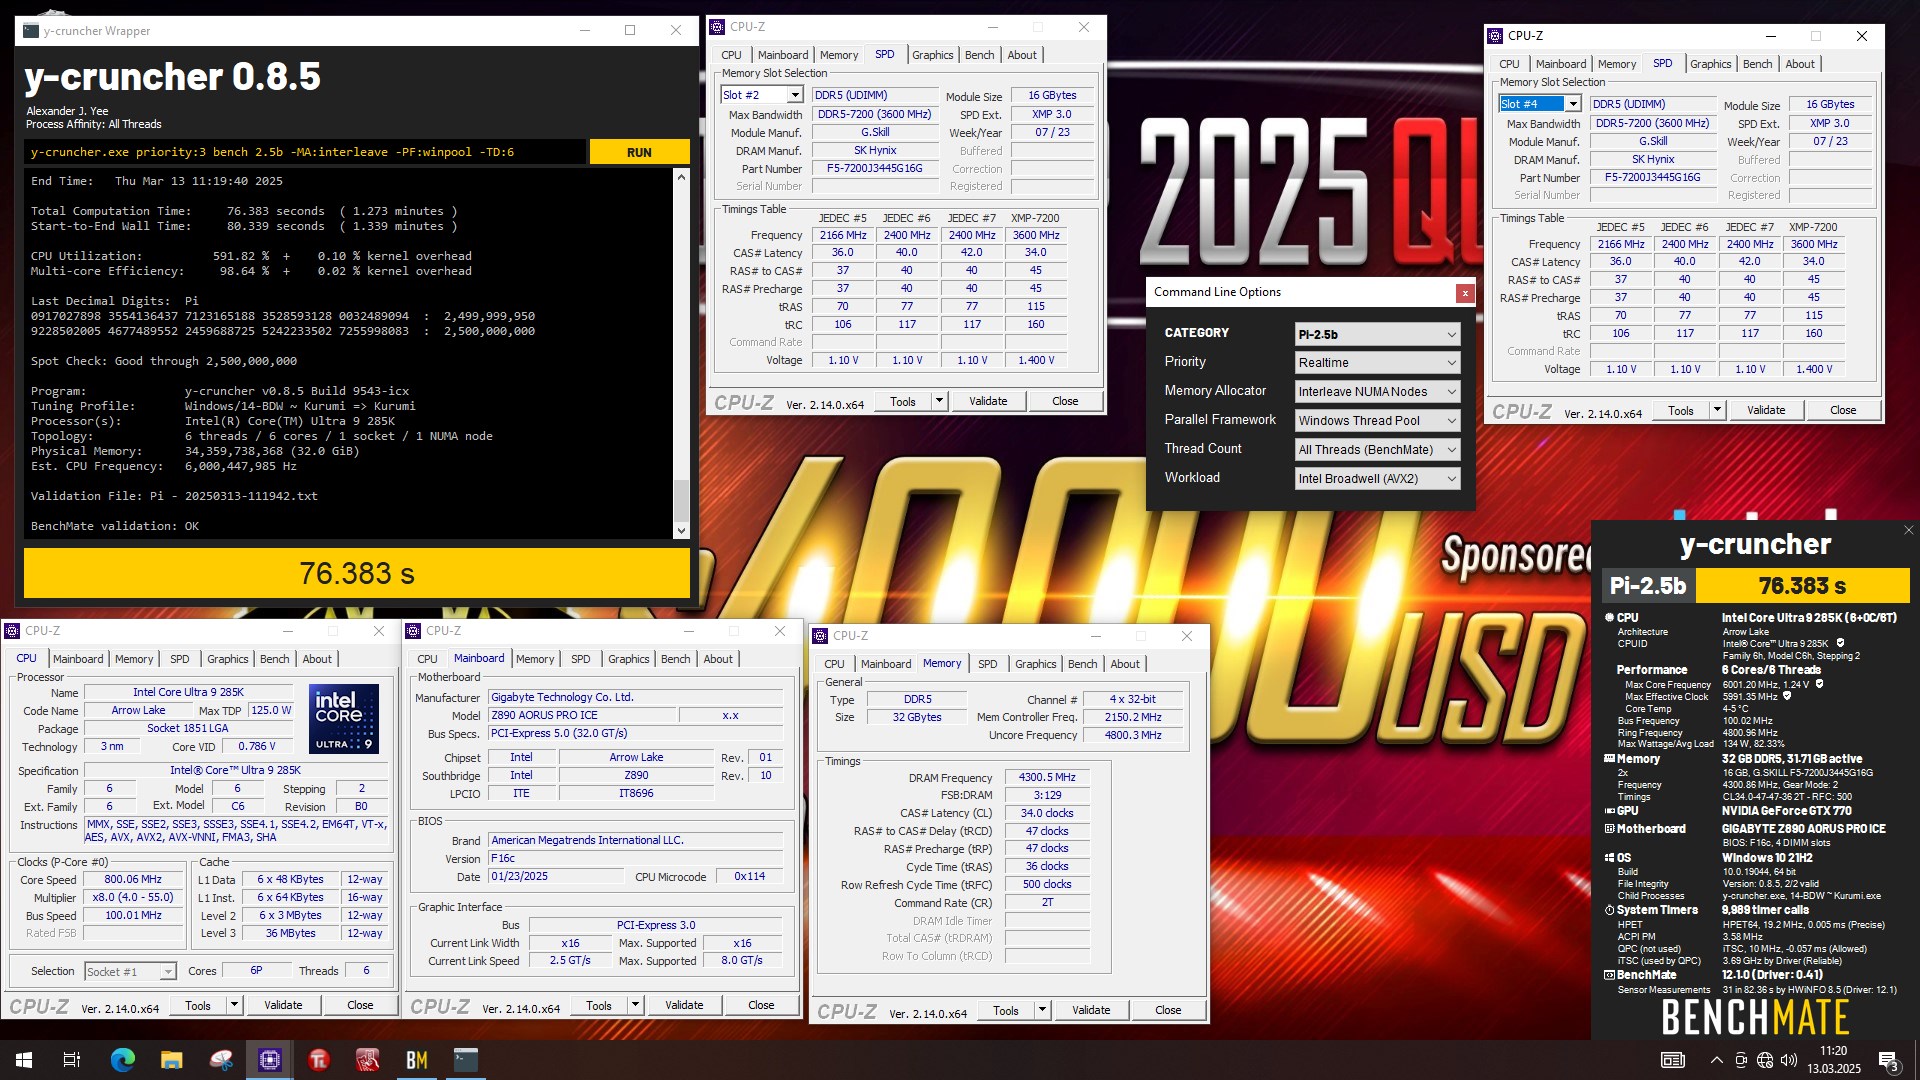1920x1080 pixels.
Task: Close the BenchMate y-cruncher result panel
Action: coord(1908,531)
